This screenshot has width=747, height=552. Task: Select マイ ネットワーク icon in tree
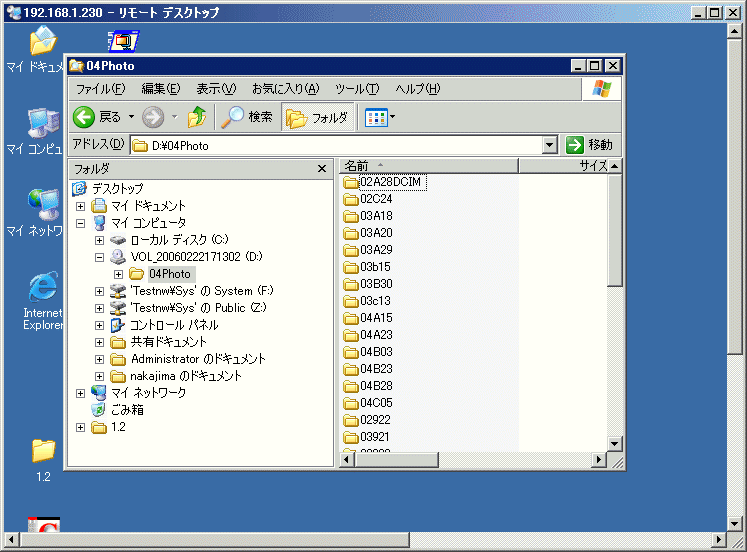point(99,393)
